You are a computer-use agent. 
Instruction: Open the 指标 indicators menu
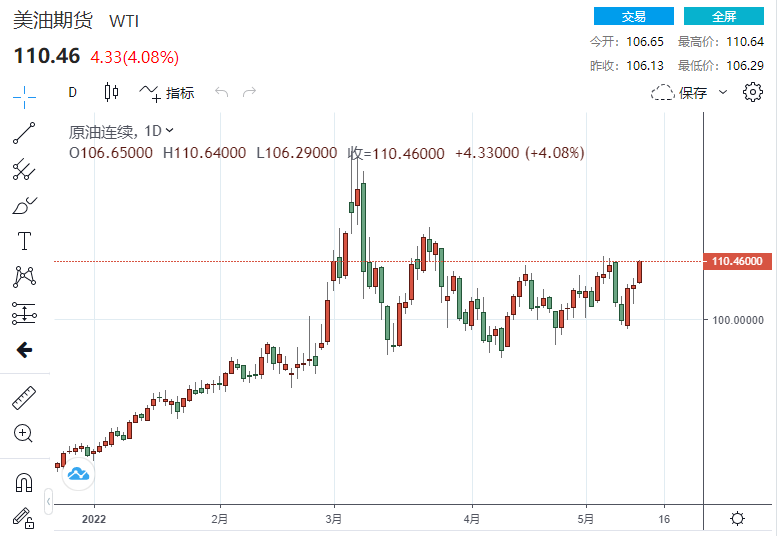167,93
